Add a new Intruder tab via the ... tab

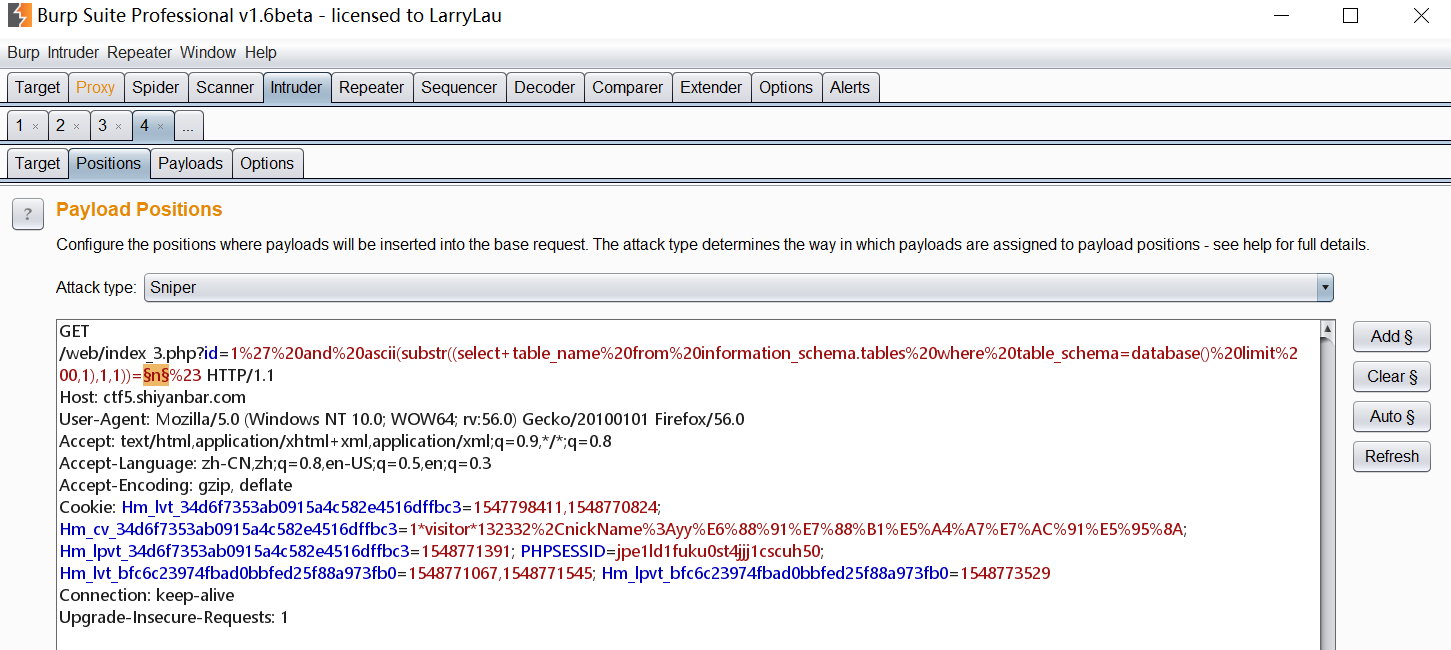pos(188,126)
